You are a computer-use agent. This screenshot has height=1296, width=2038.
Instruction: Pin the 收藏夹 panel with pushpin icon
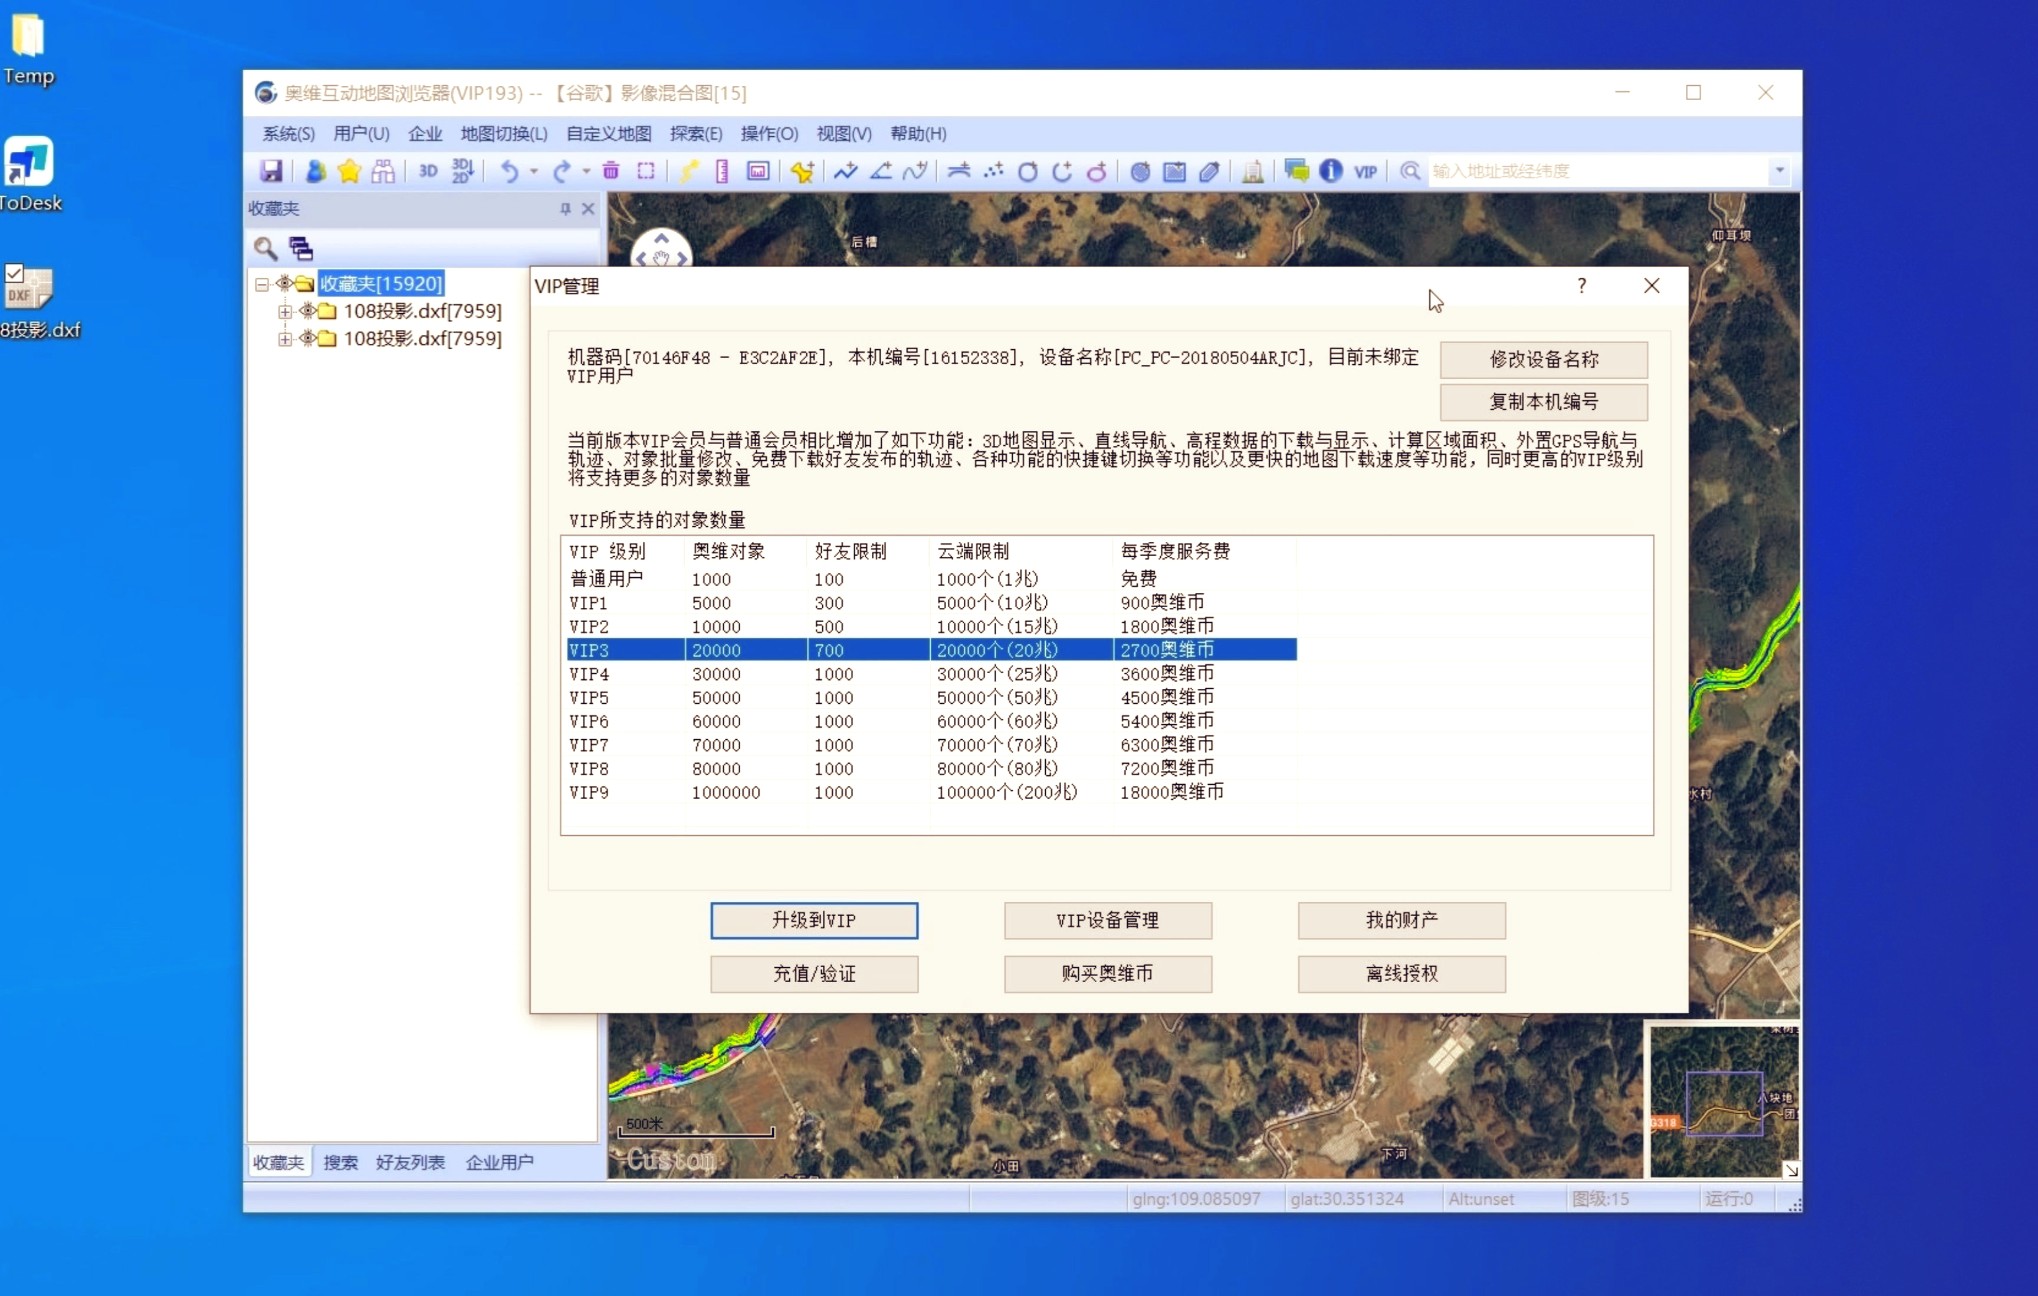(565, 208)
